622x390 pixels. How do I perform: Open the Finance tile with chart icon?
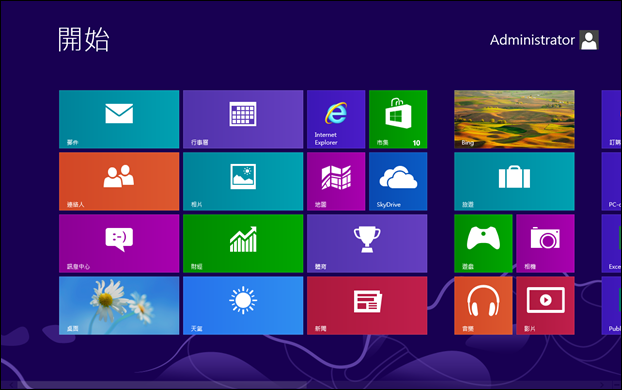[x=243, y=243]
